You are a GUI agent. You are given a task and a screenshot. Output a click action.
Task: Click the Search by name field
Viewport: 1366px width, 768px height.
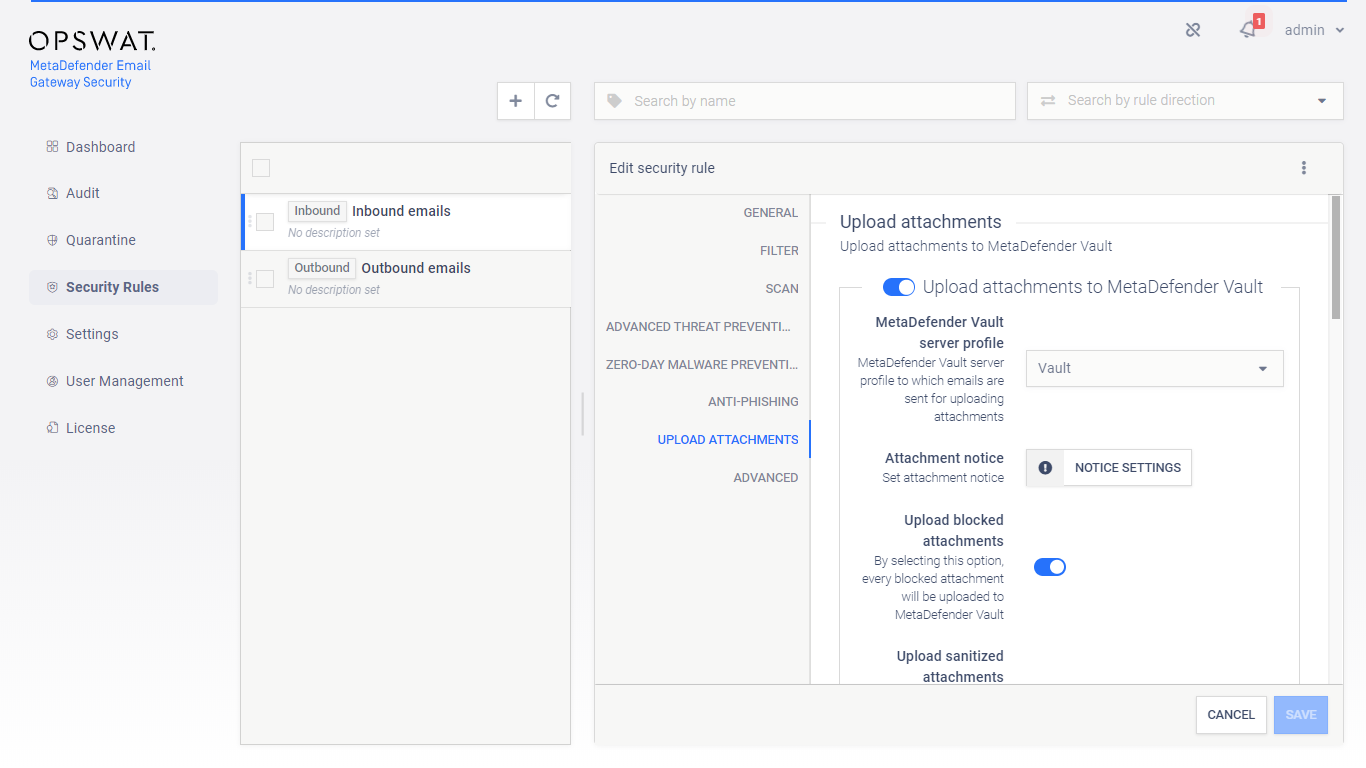tap(805, 101)
